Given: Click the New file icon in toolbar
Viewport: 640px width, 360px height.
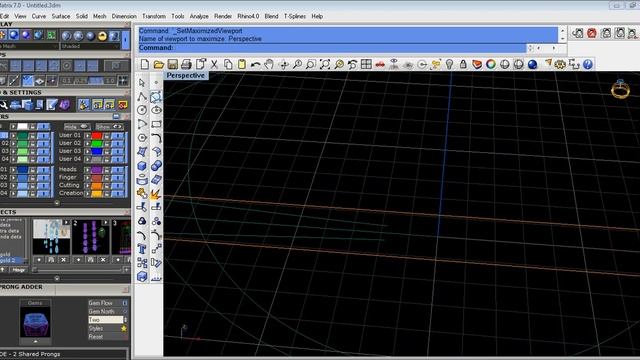Looking at the screenshot, I should pyautogui.click(x=144, y=64).
